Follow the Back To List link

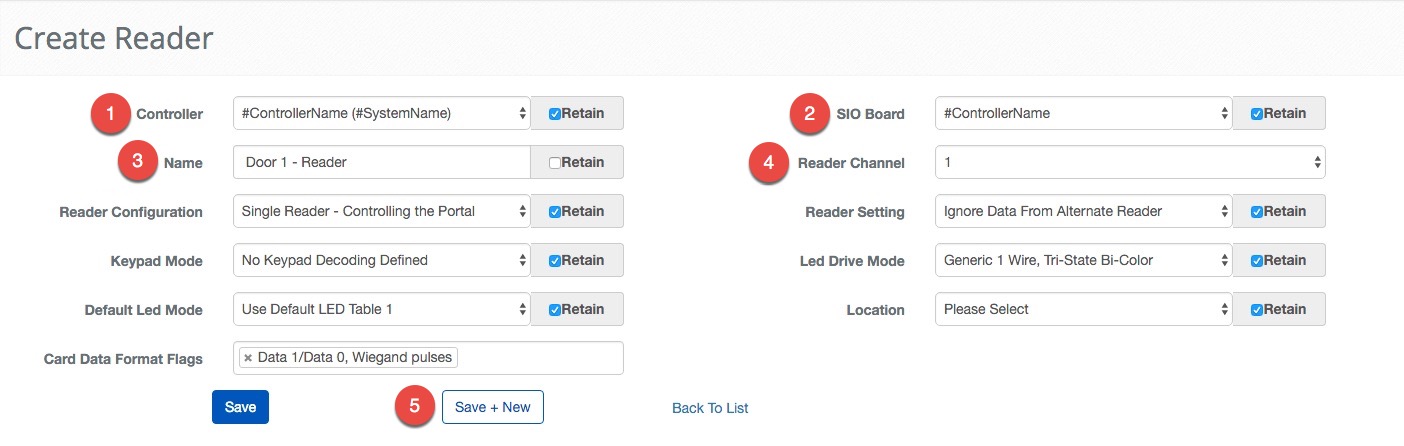(x=710, y=408)
